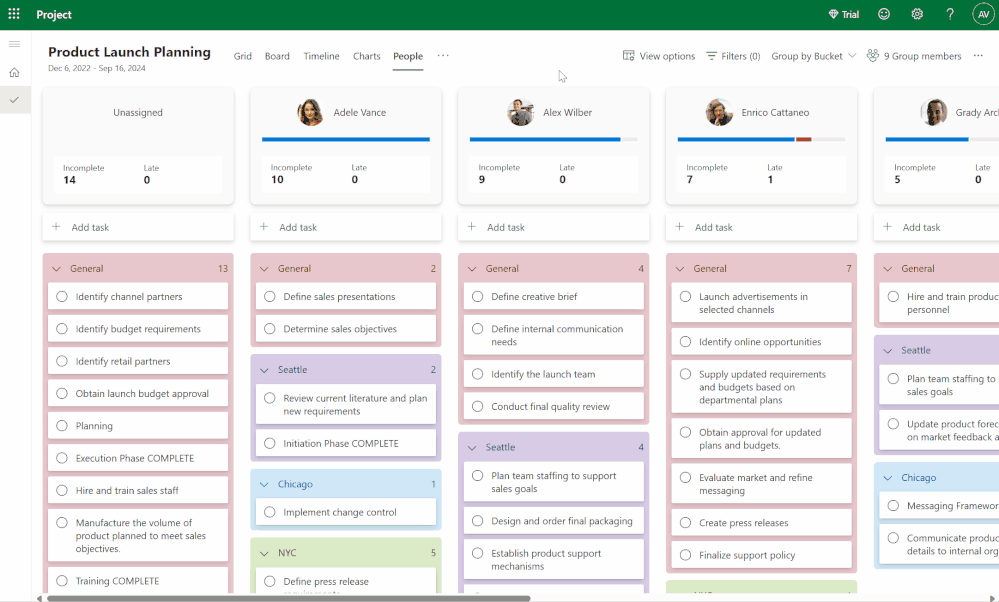Open the feedback smiley icon
The image size is (999, 602).
pyautogui.click(x=884, y=14)
